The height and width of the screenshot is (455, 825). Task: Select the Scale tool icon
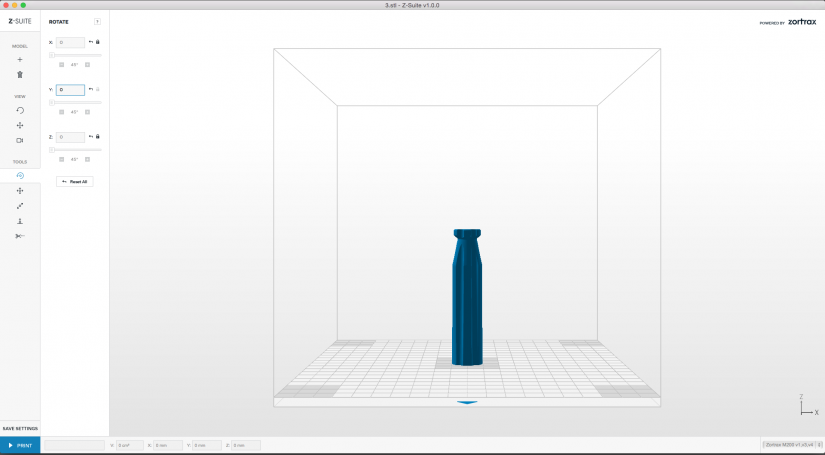tap(20, 206)
